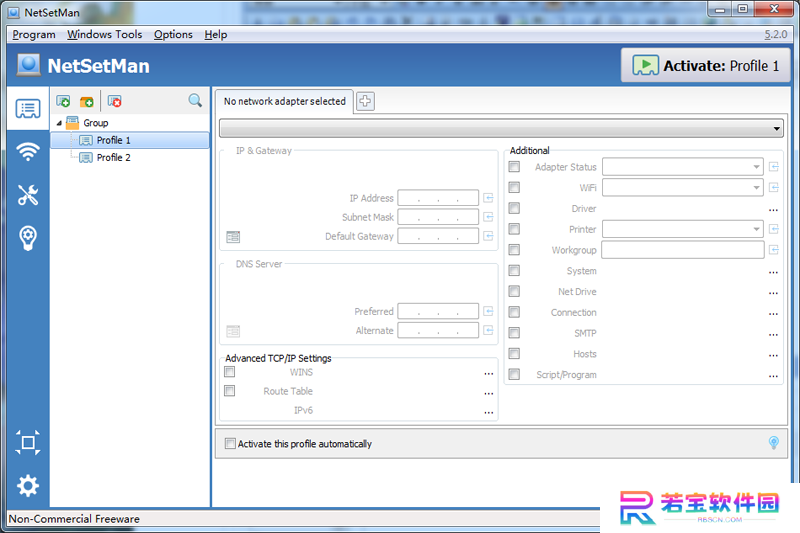Open the WiFi management sidebar icon

click(28, 151)
